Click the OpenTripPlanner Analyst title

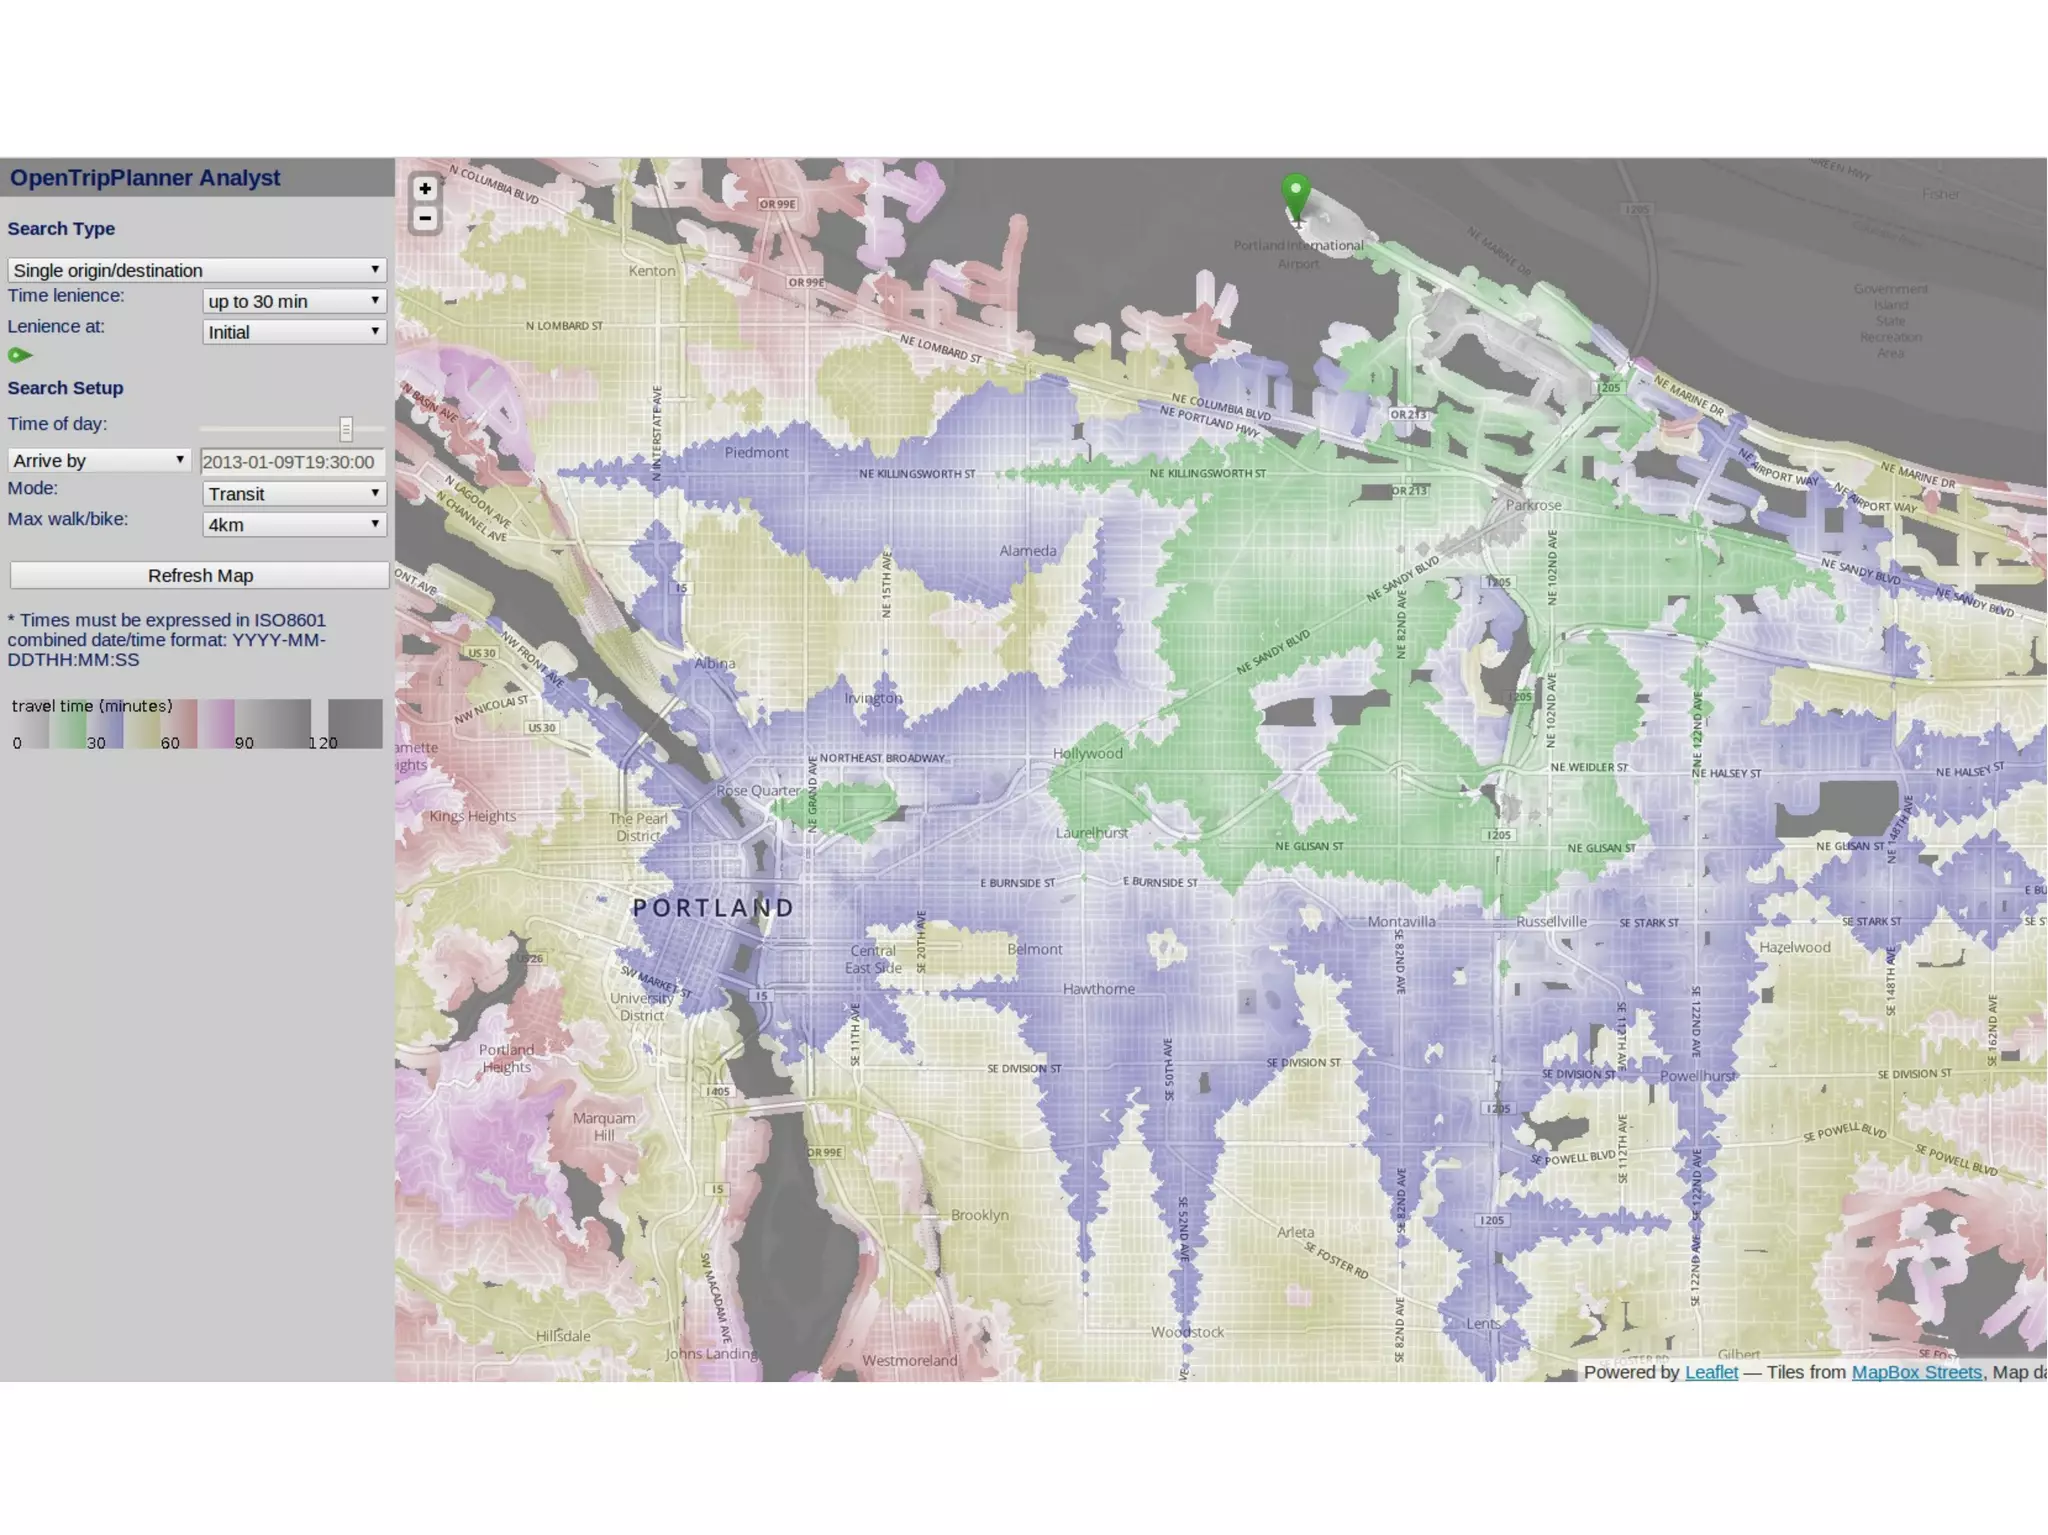pyautogui.click(x=145, y=178)
